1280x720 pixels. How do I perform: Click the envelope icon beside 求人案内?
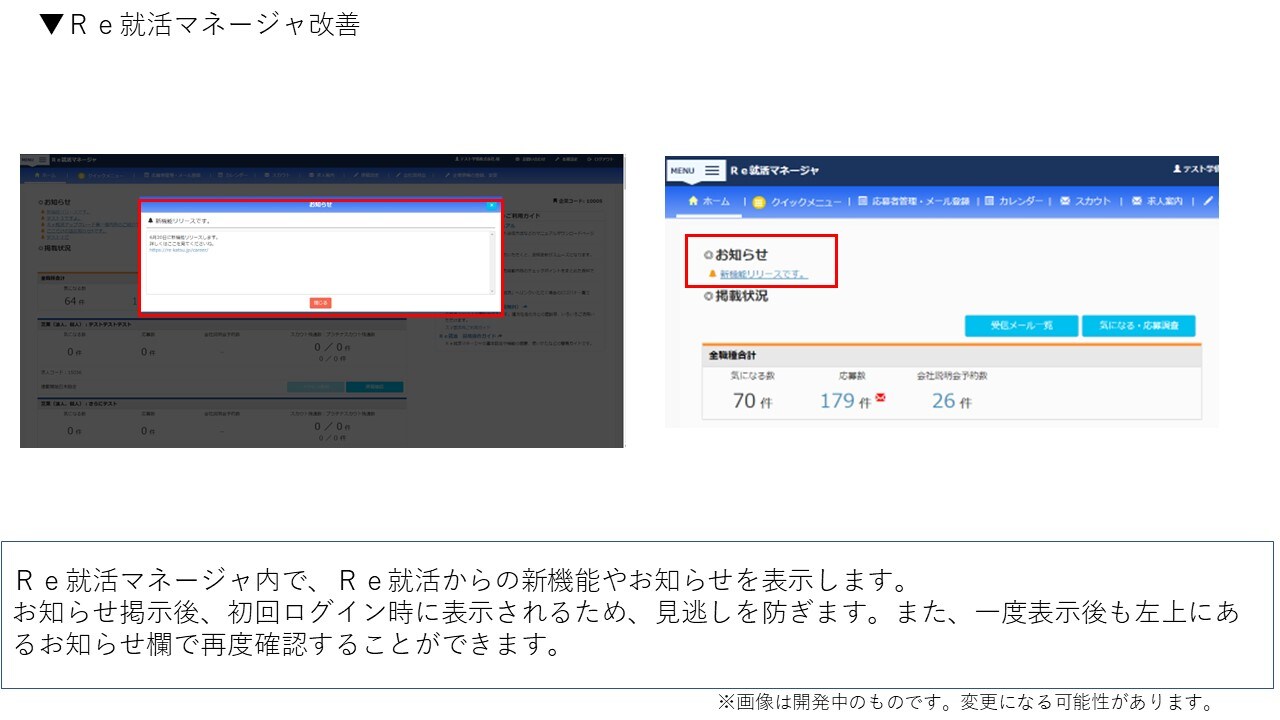1137,201
